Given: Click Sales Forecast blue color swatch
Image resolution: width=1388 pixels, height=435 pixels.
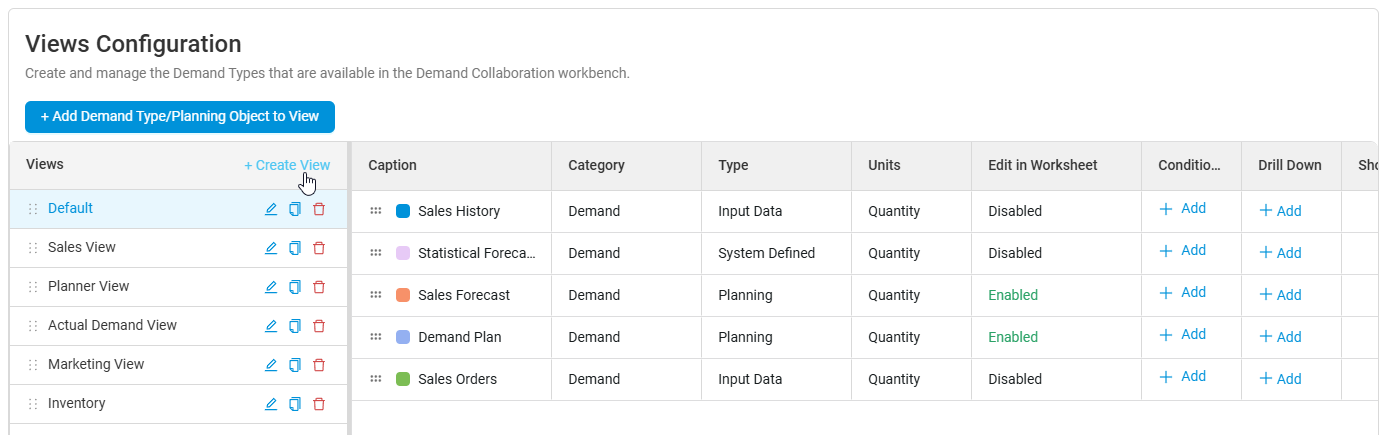Looking at the screenshot, I should pos(403,295).
